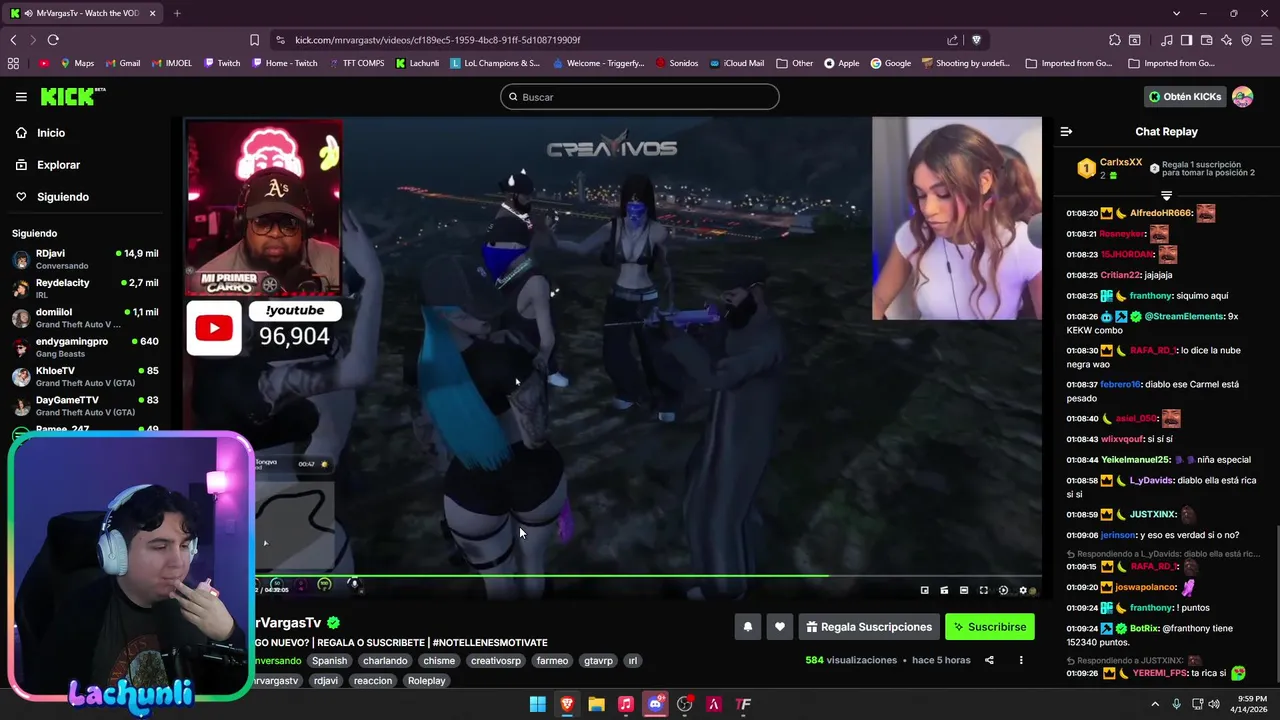Open the tab search dropdown arrow
The height and width of the screenshot is (720, 1280).
pos(1176,13)
